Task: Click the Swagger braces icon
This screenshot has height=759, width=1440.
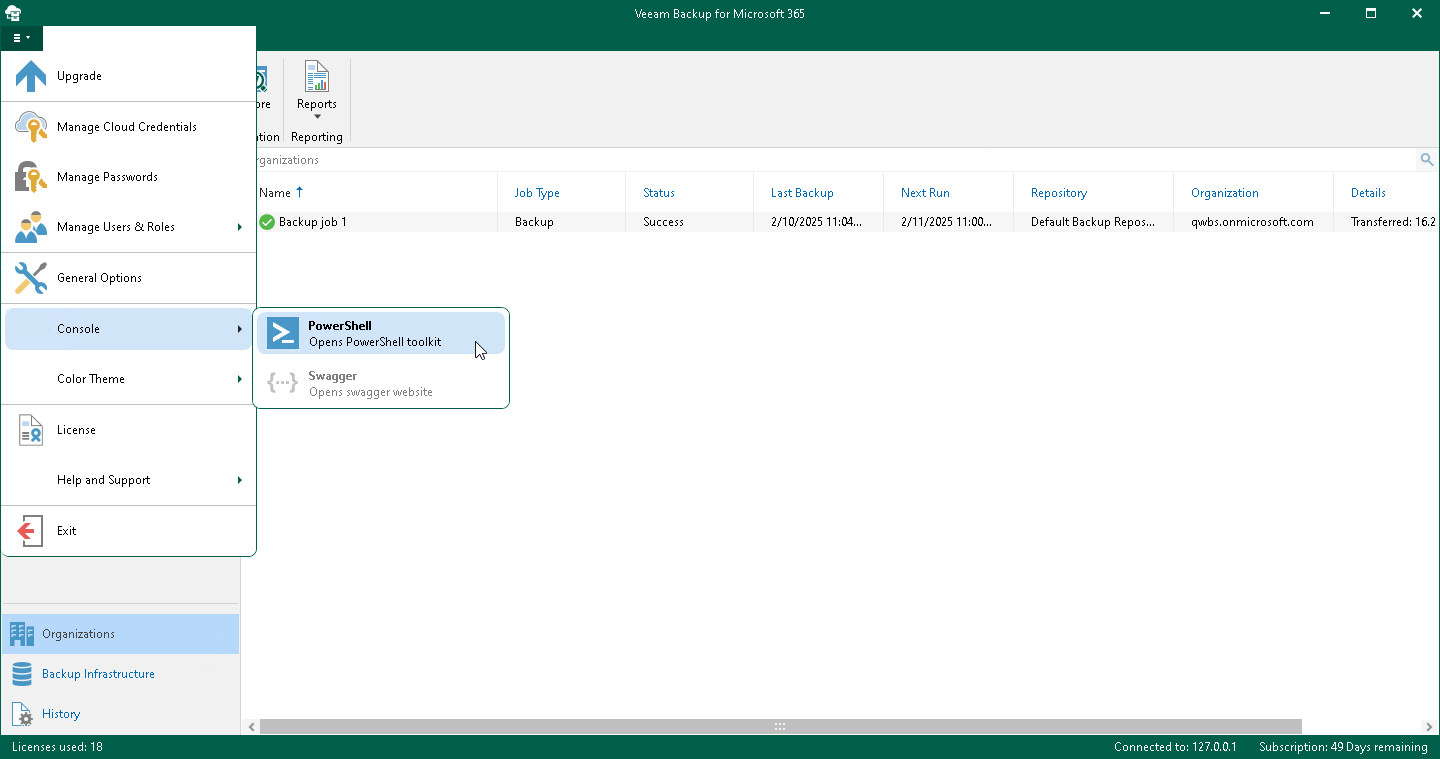Action: tap(283, 383)
